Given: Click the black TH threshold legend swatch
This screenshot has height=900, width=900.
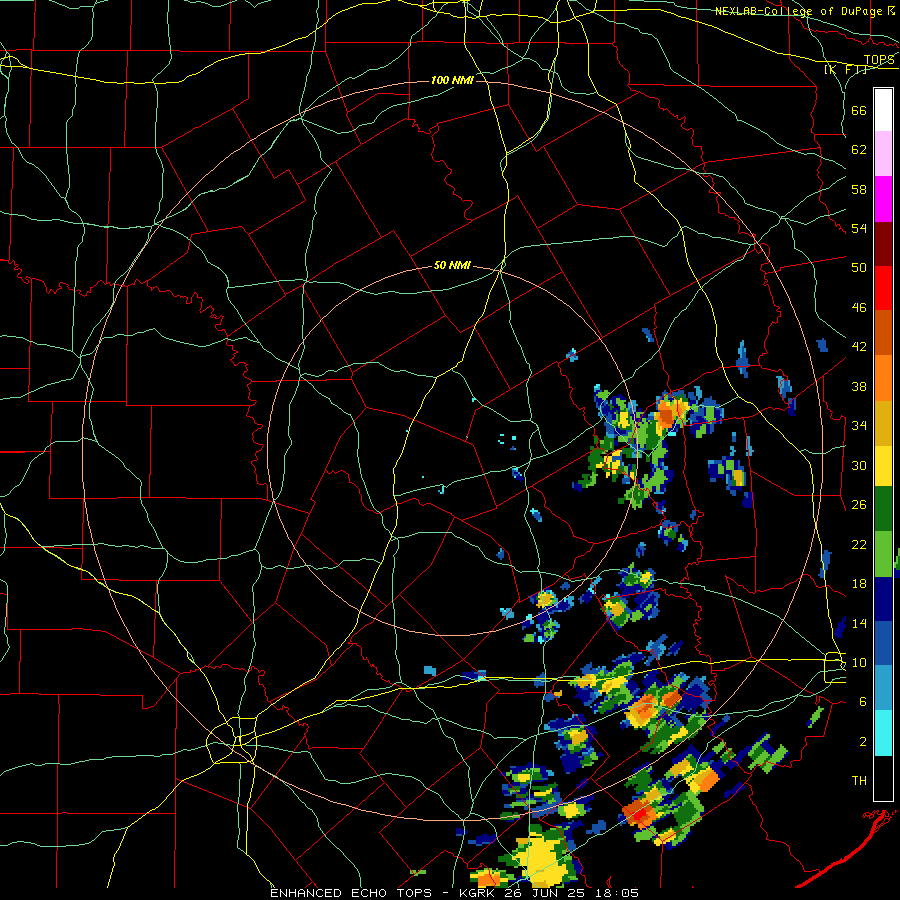Looking at the screenshot, I should 883,778.
